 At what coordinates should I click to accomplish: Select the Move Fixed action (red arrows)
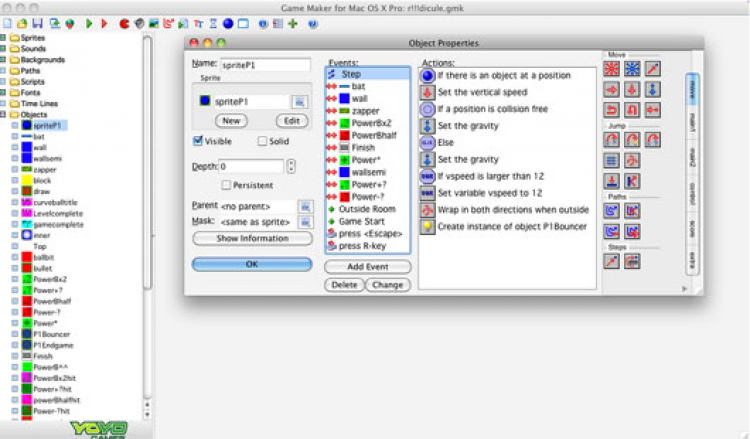[x=611, y=69]
